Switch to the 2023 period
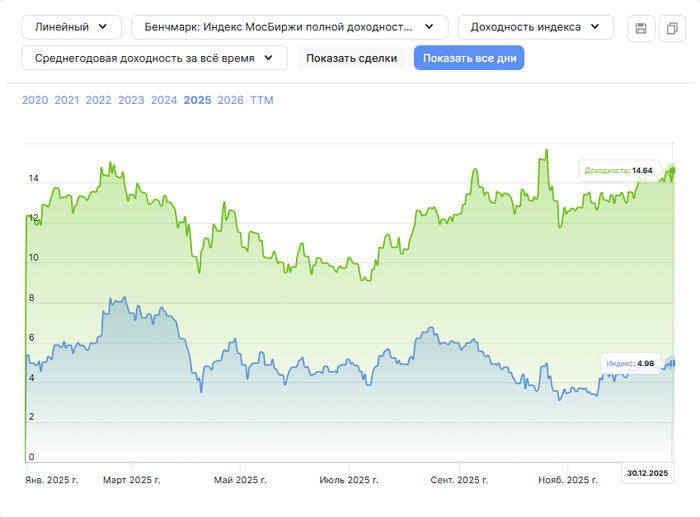700x517 pixels. 131,100
